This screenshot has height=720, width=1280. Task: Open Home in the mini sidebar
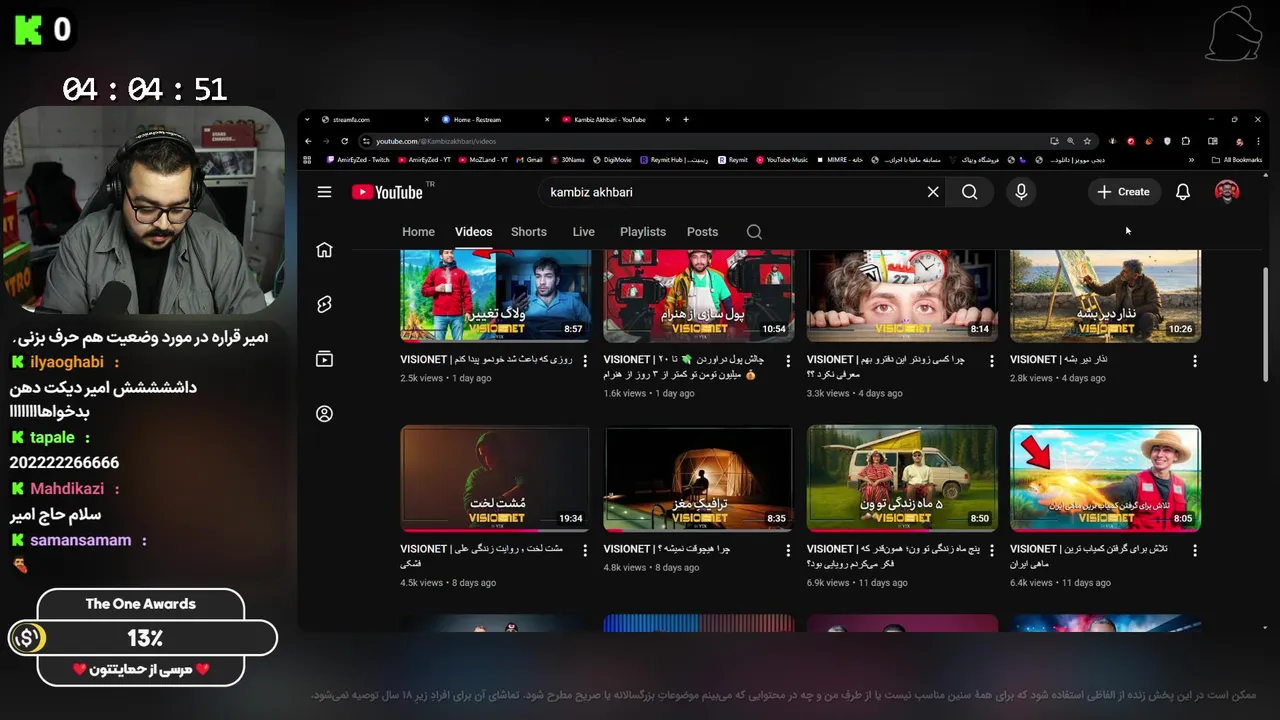pos(324,250)
